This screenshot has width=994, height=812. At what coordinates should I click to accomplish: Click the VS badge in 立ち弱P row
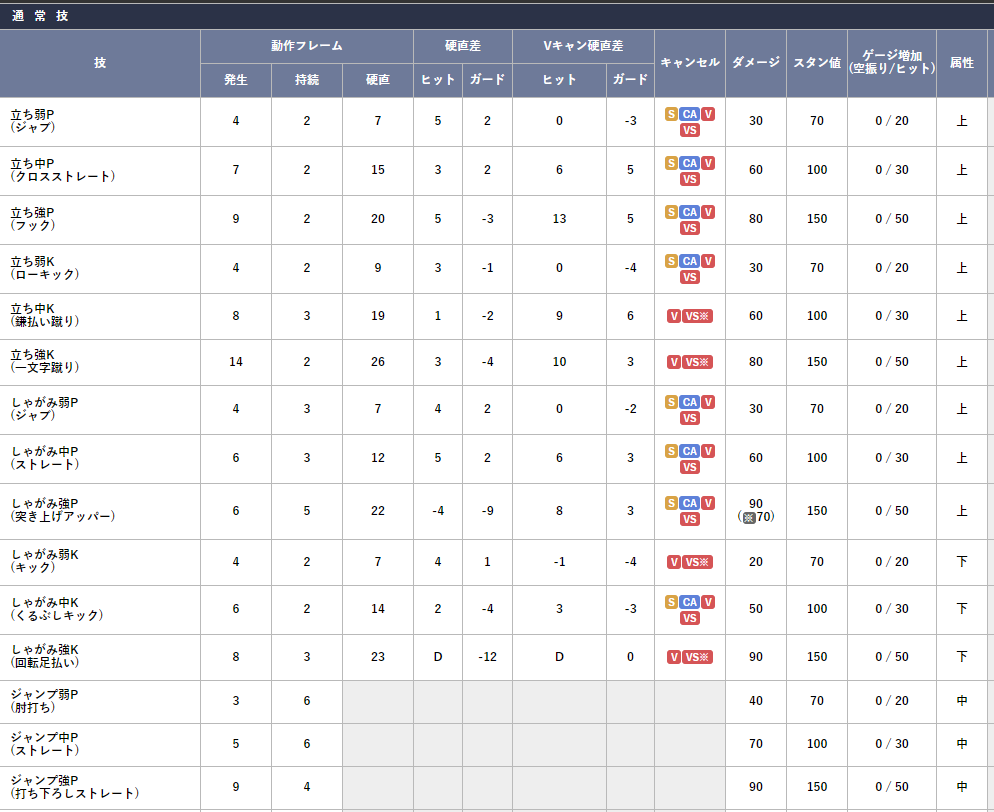point(690,130)
